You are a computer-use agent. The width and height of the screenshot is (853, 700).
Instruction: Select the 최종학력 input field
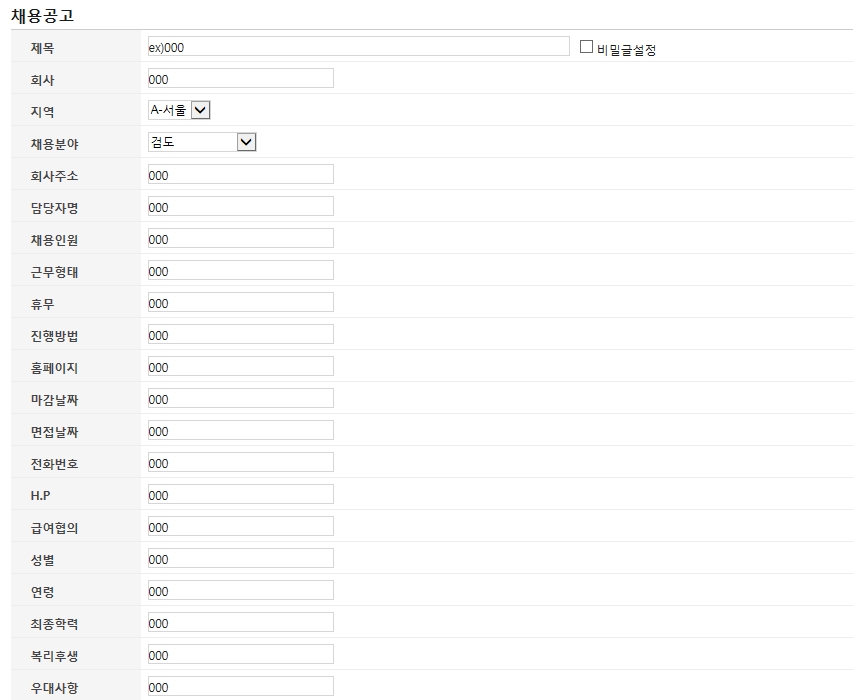click(x=240, y=622)
